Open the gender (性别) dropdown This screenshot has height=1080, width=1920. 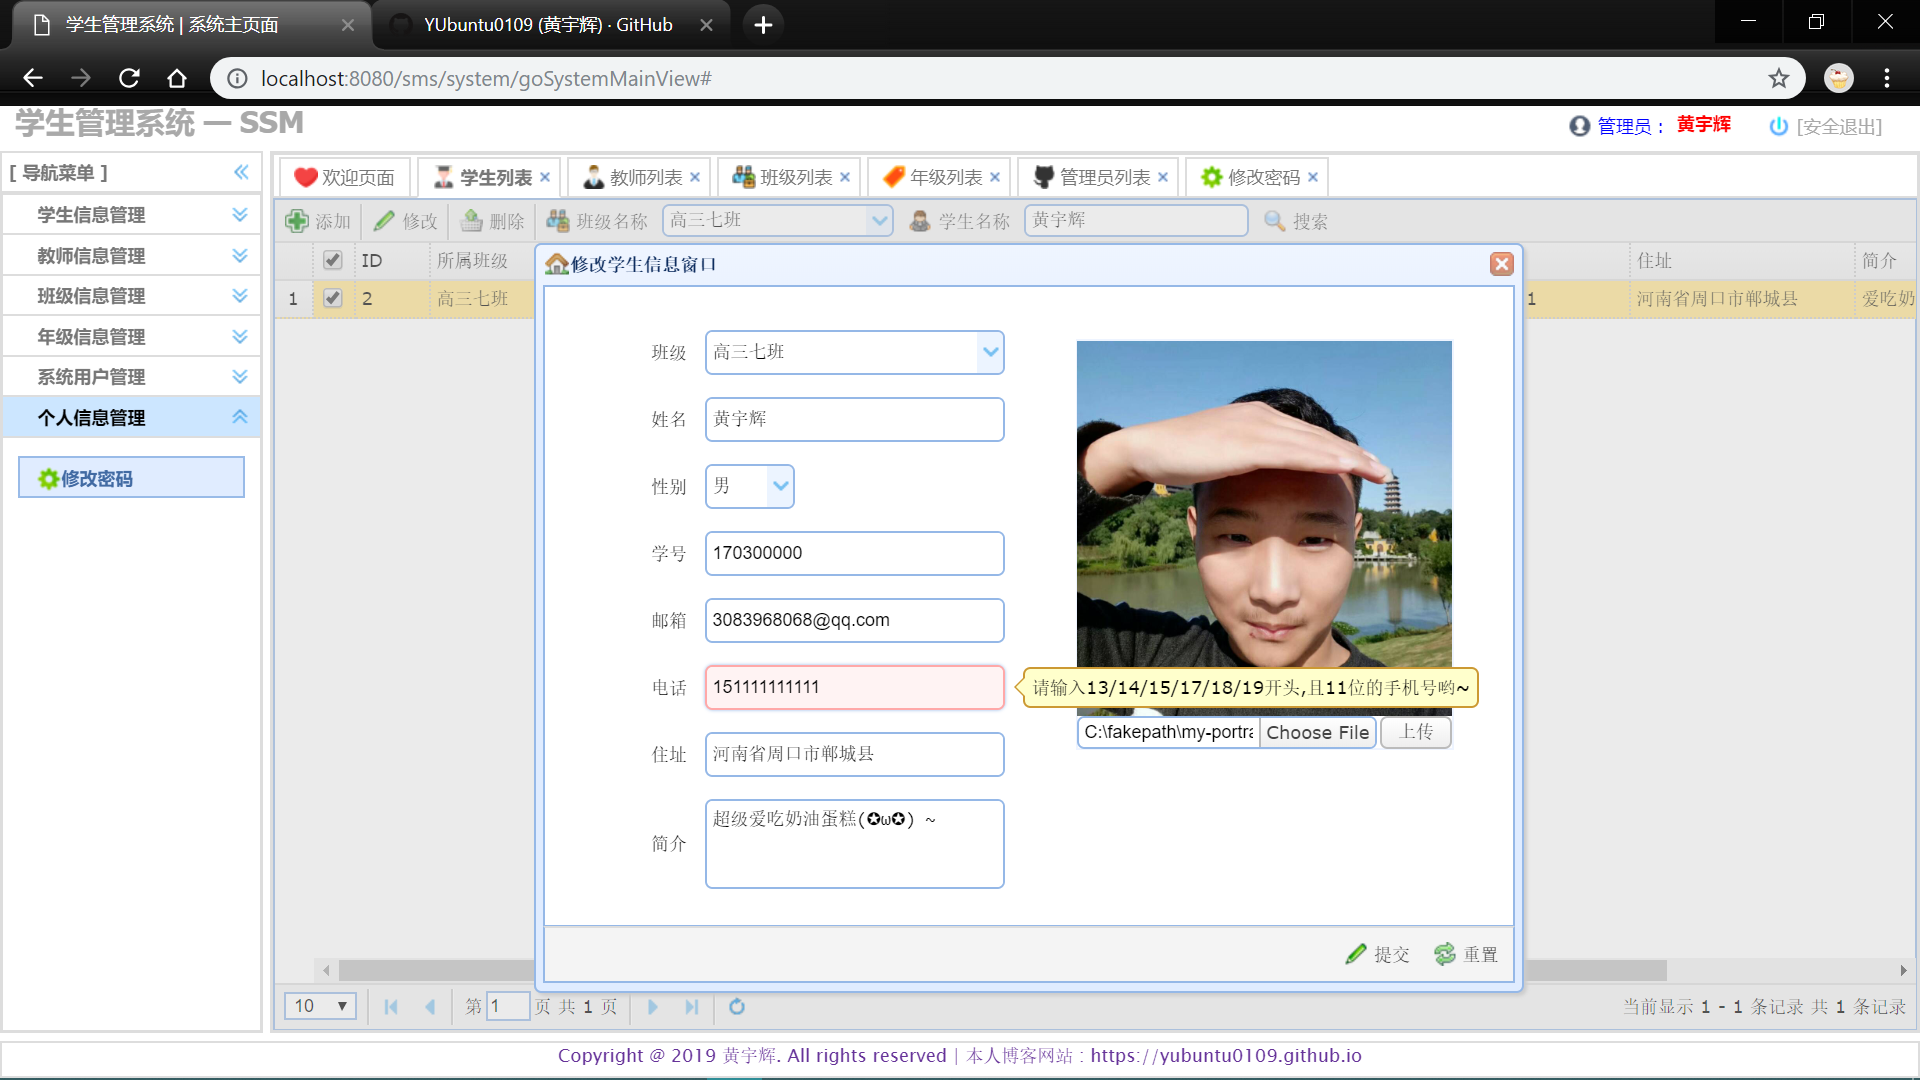(x=780, y=486)
